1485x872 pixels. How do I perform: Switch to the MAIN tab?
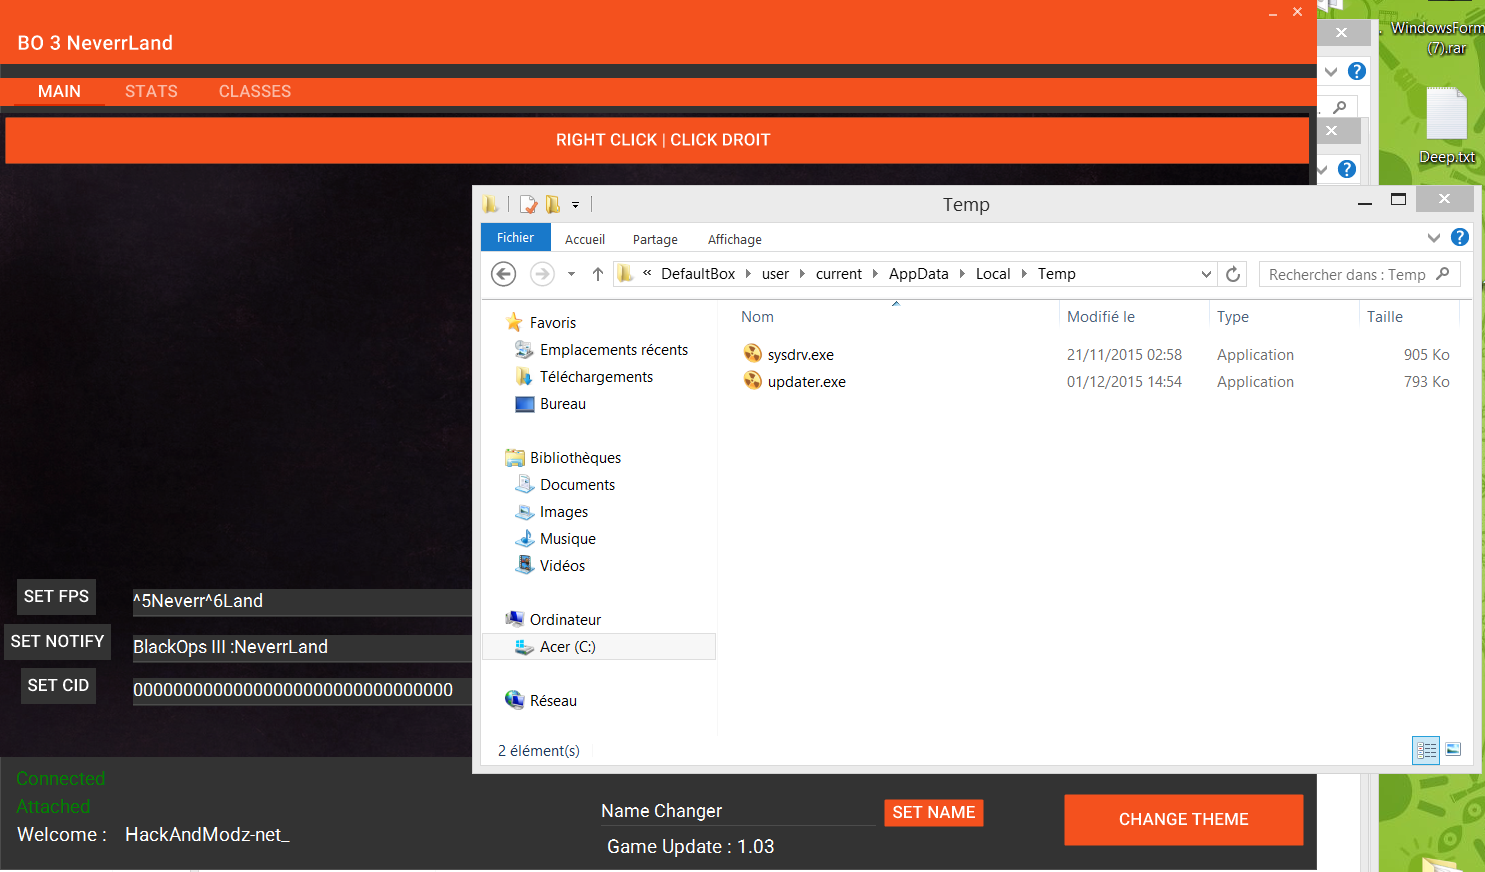click(x=59, y=91)
